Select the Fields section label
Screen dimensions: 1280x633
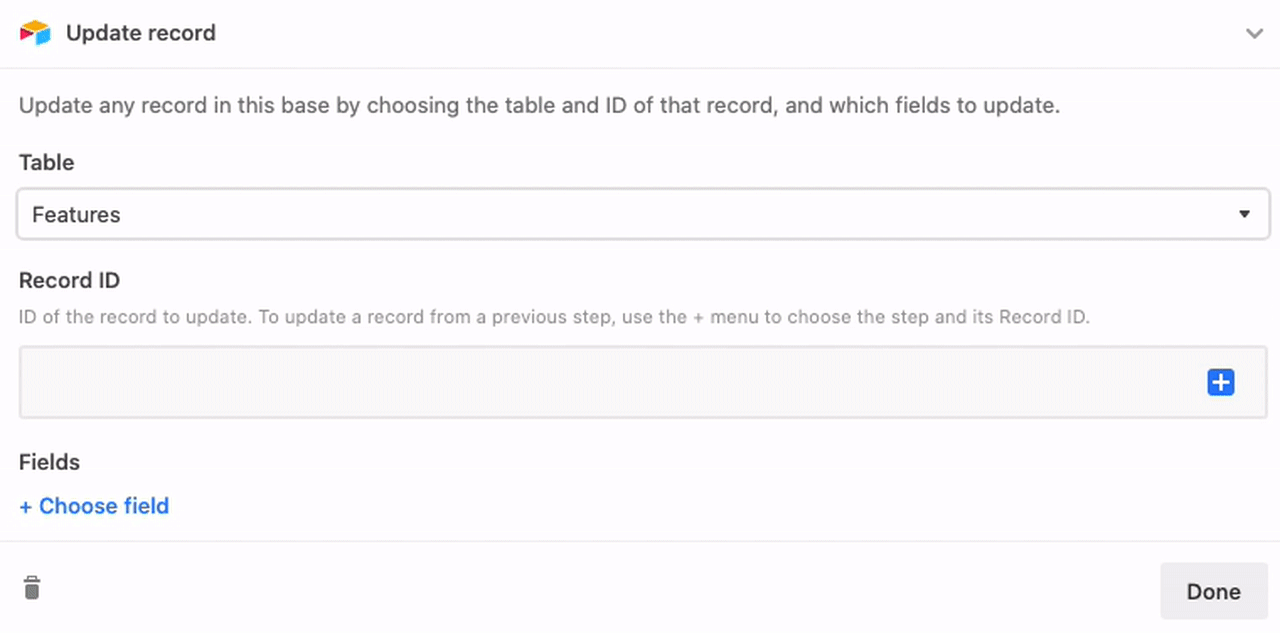pyautogui.click(x=50, y=462)
